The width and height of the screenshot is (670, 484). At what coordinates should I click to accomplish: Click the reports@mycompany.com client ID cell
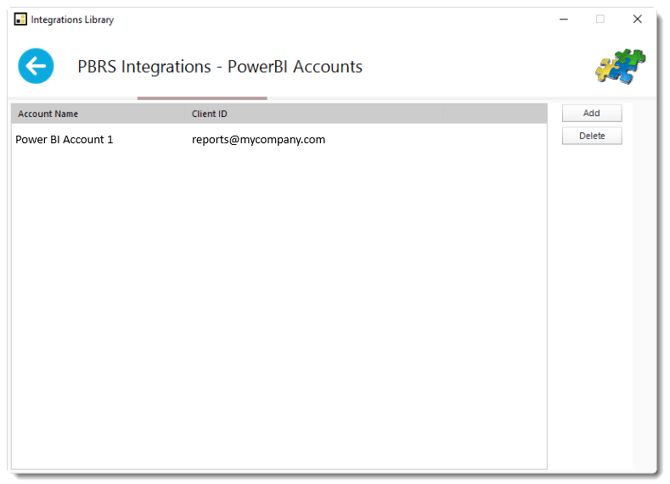258,140
